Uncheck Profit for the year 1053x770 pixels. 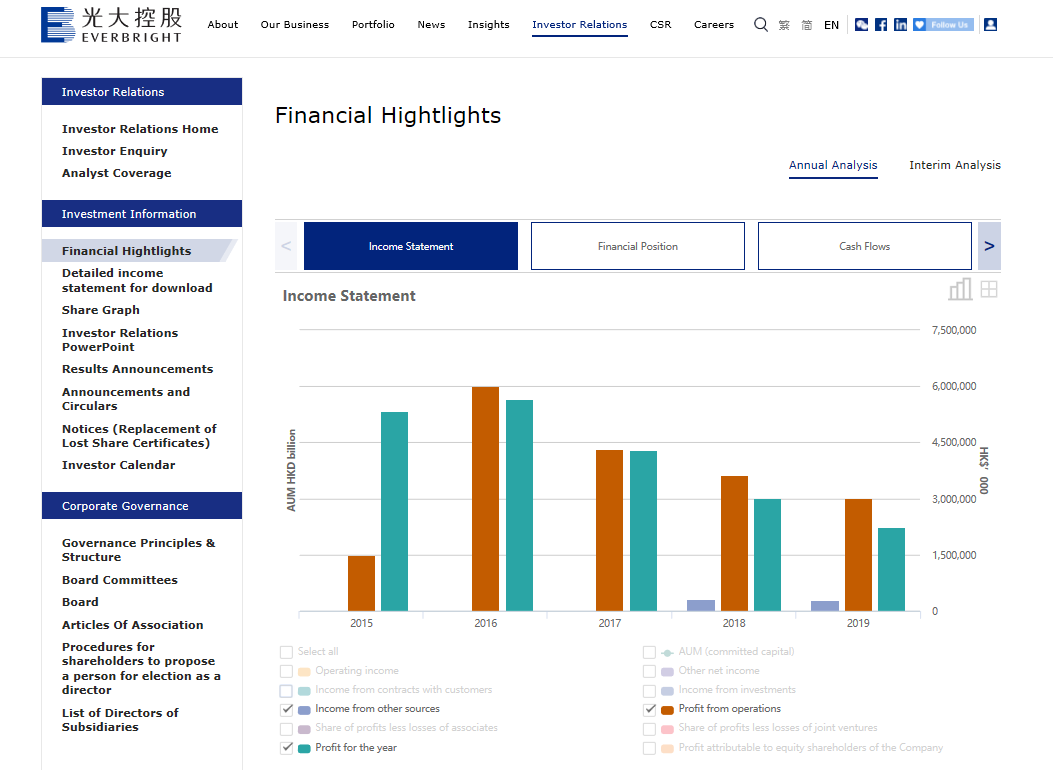pos(287,747)
